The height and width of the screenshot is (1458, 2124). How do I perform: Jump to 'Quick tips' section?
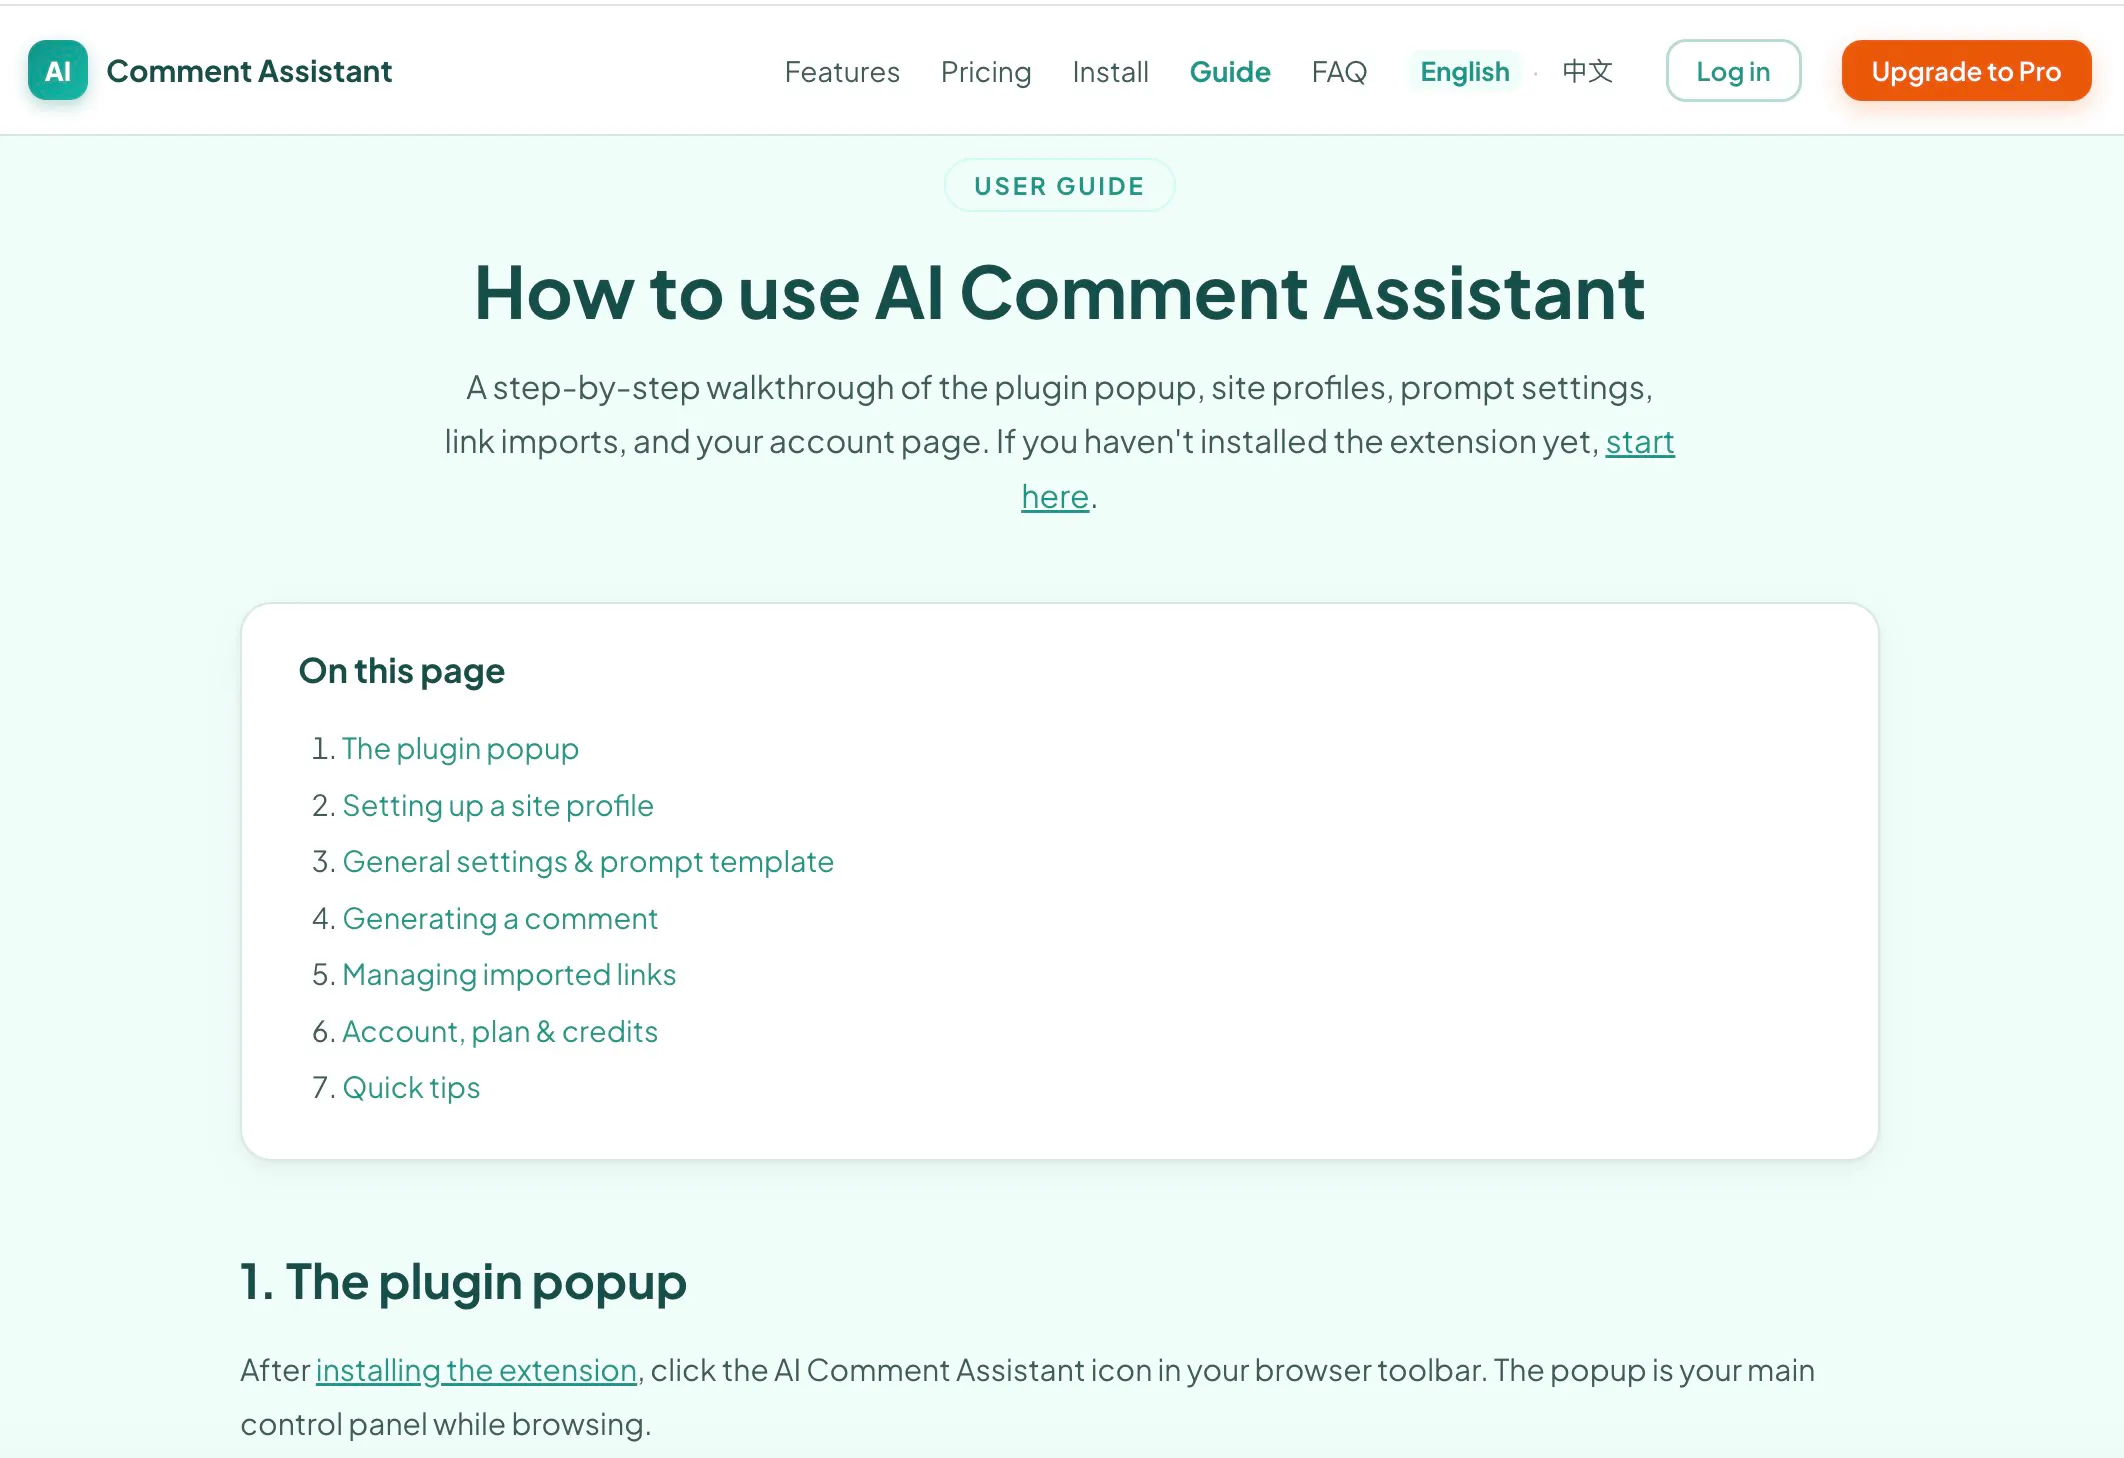point(411,1087)
